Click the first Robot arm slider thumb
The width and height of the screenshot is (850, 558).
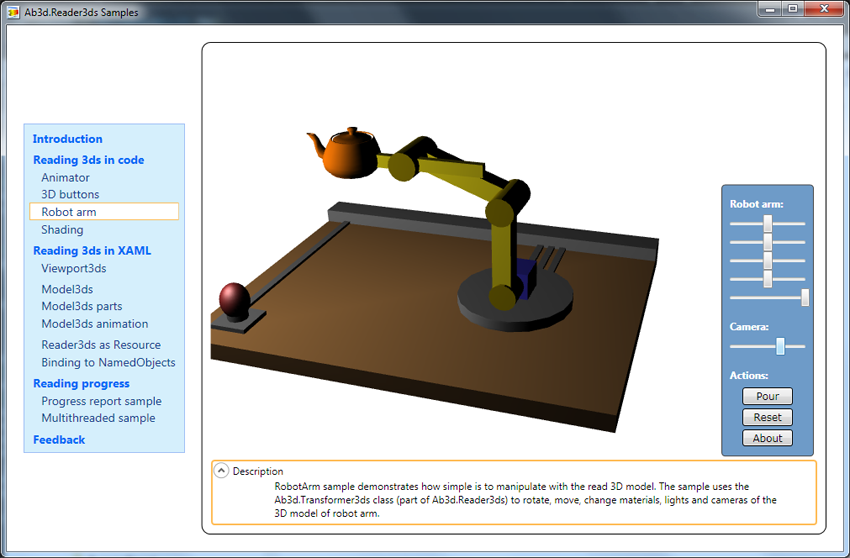click(768, 223)
